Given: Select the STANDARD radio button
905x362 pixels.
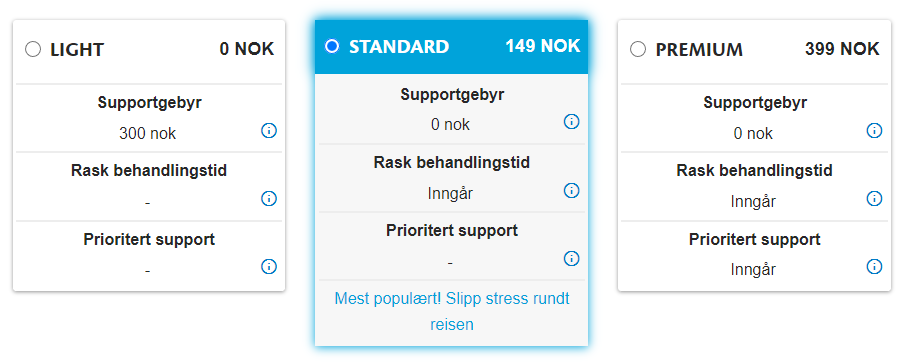Looking at the screenshot, I should tap(332, 46).
